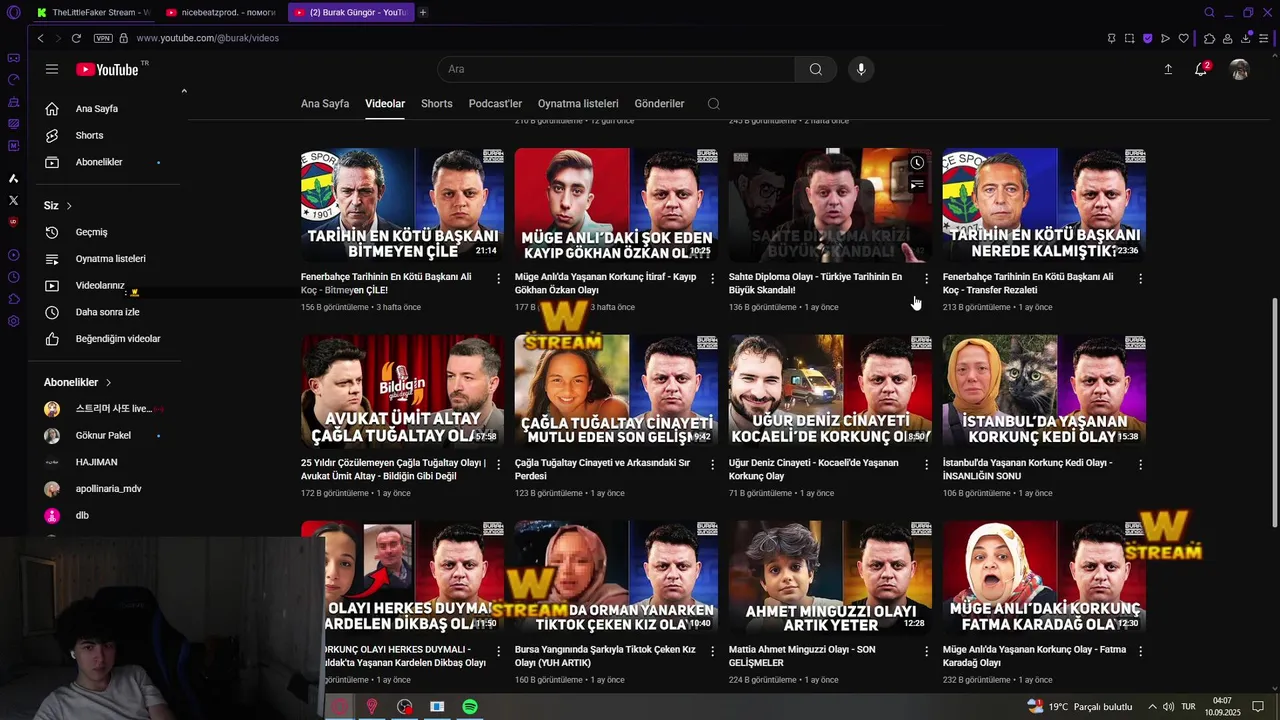
Task: Open the YouTube hamburger guide menu
Action: 52,69
